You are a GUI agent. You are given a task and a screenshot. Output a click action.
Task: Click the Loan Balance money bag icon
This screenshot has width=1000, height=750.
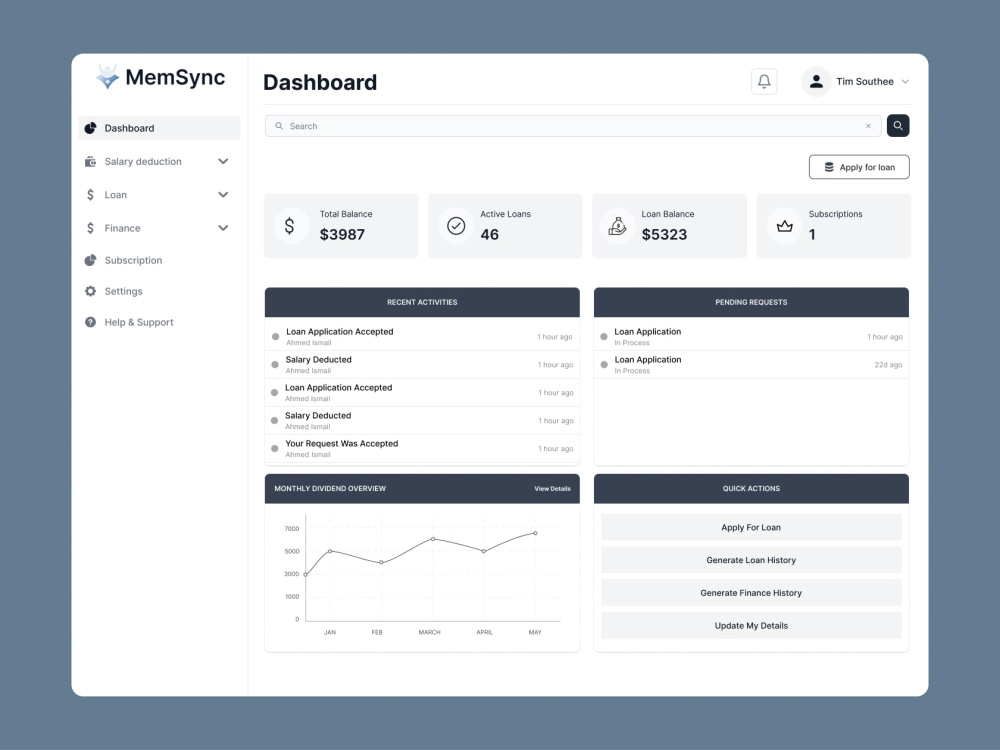[x=617, y=226]
